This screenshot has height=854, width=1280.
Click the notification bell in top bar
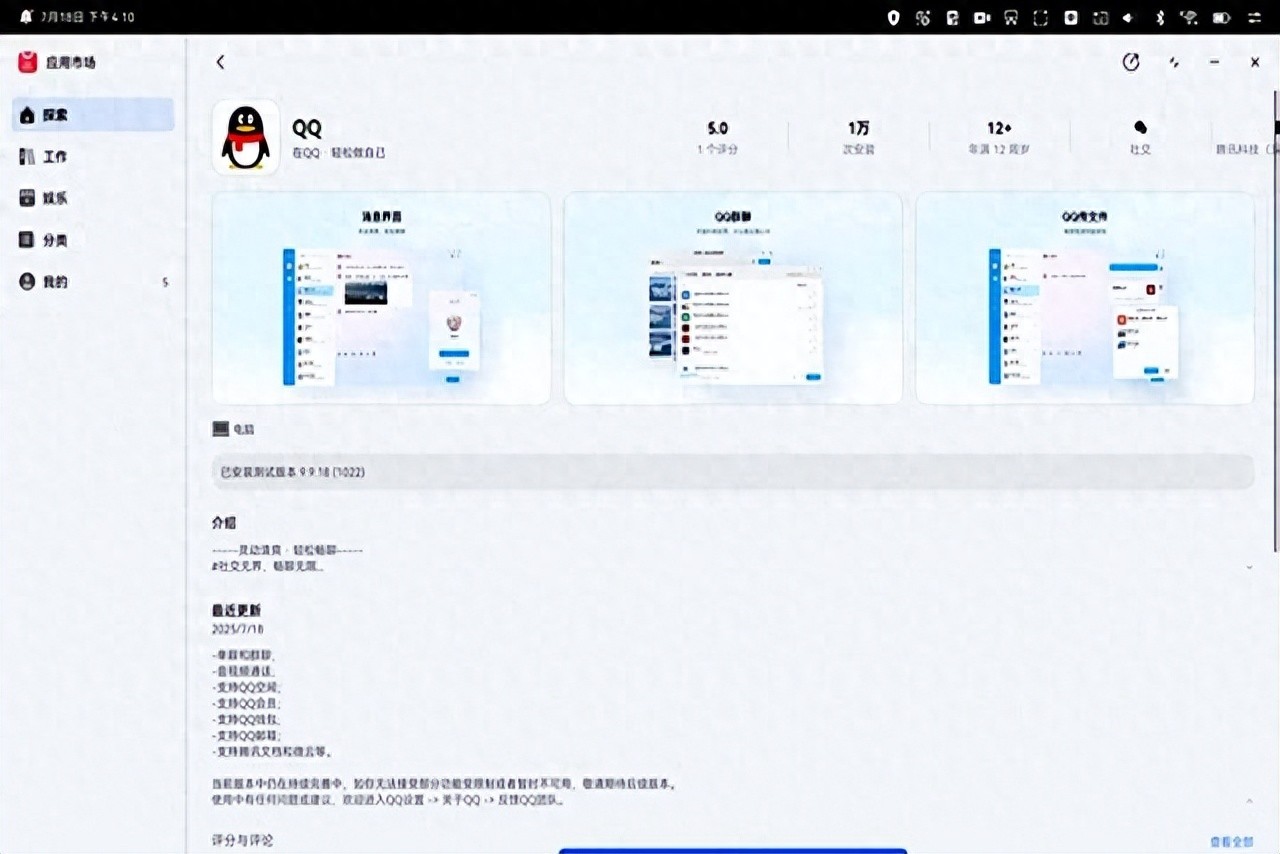[x=25, y=17]
